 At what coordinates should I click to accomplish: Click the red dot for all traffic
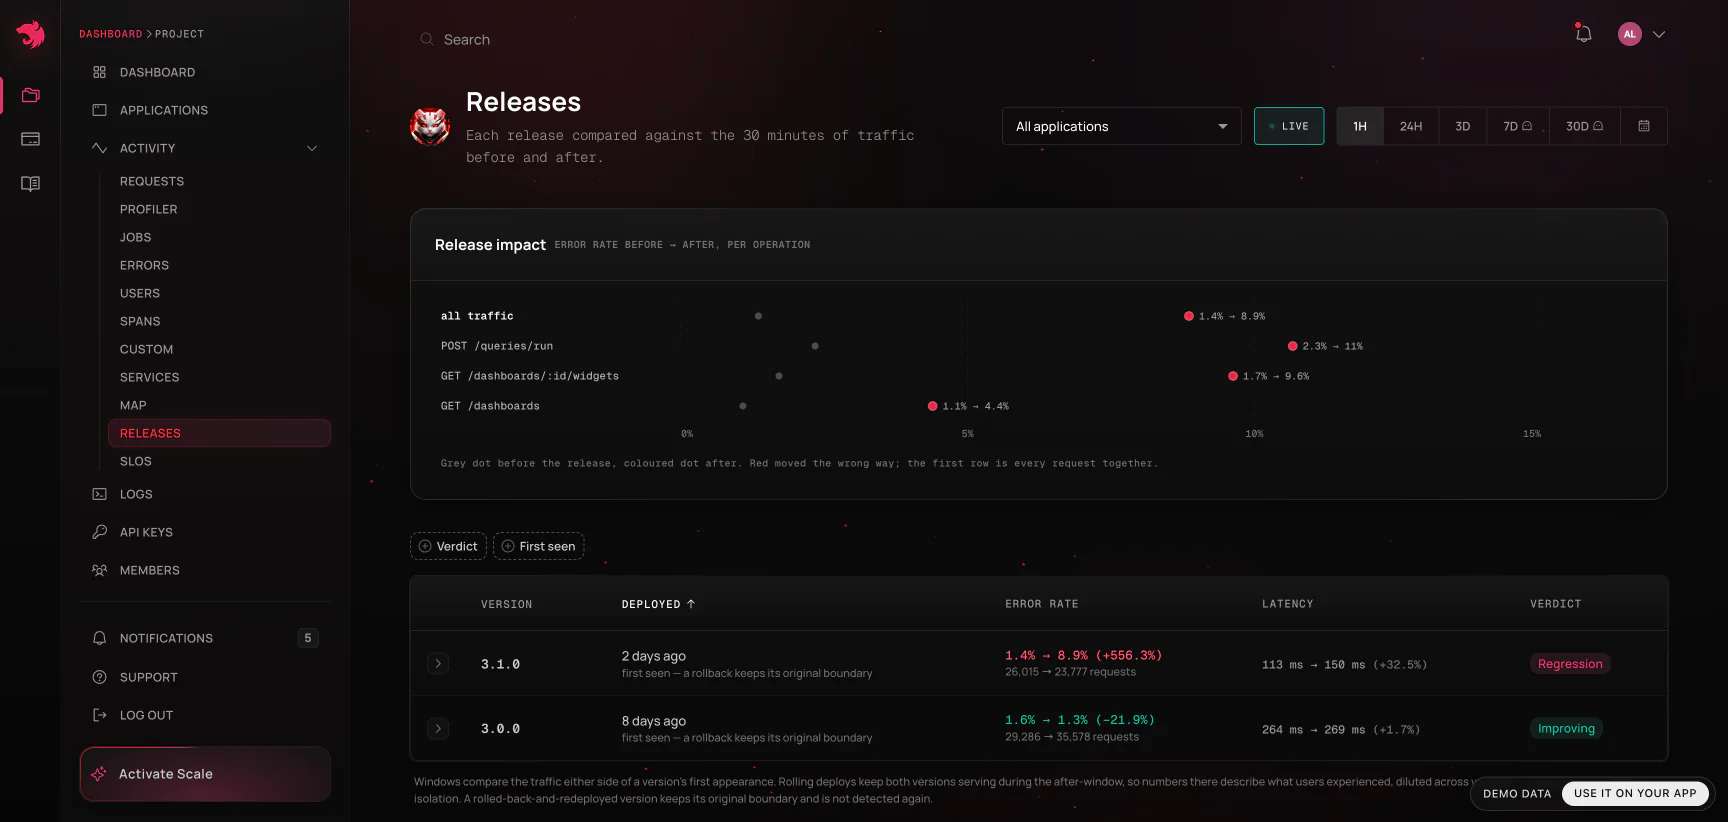point(1188,316)
